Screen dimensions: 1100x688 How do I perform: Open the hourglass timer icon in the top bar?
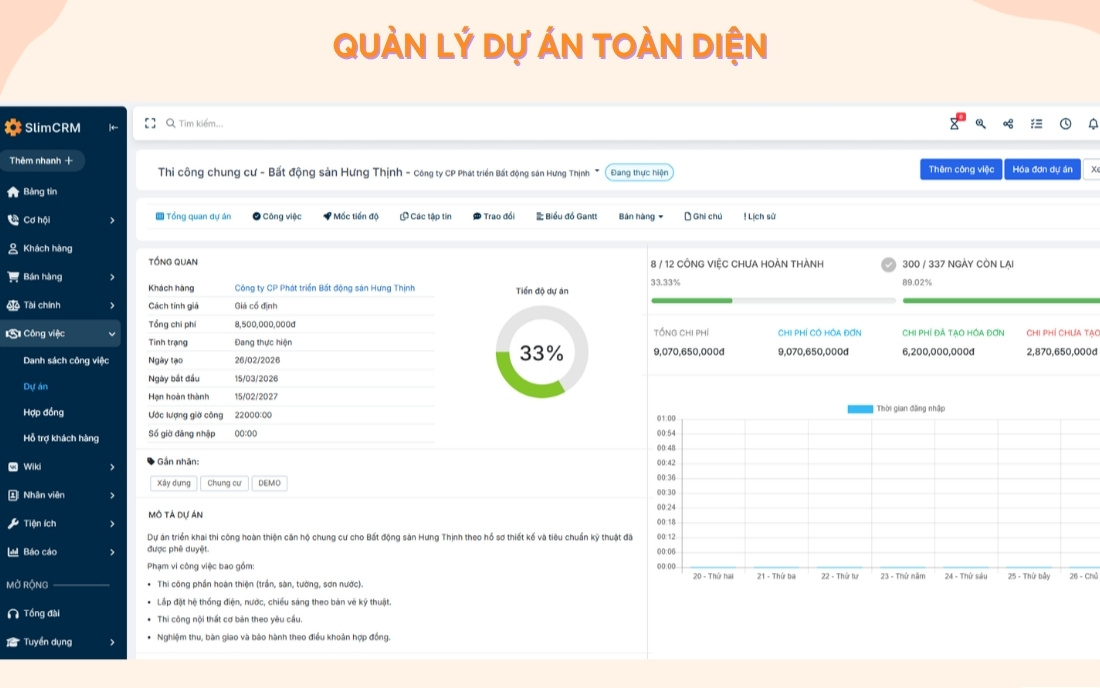pos(954,123)
